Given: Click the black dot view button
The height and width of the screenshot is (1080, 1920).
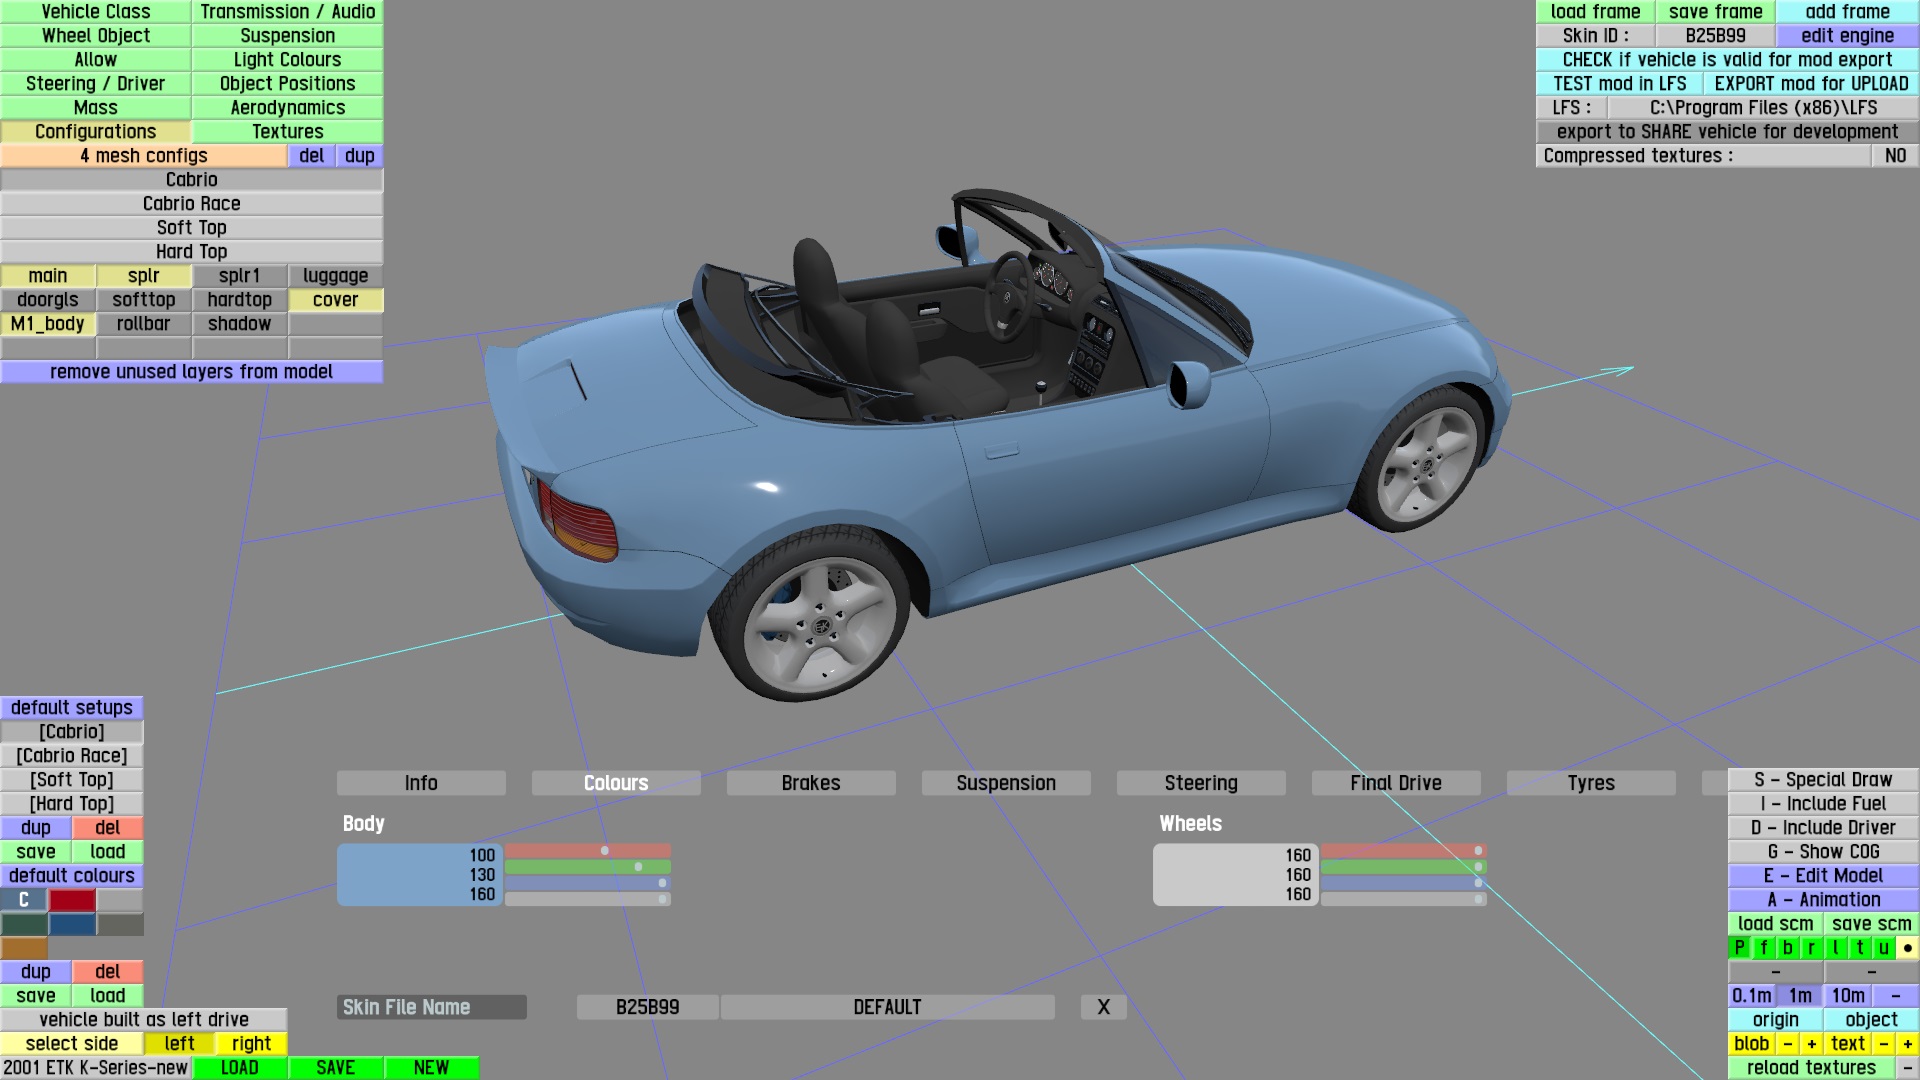Looking at the screenshot, I should coord(1907,947).
